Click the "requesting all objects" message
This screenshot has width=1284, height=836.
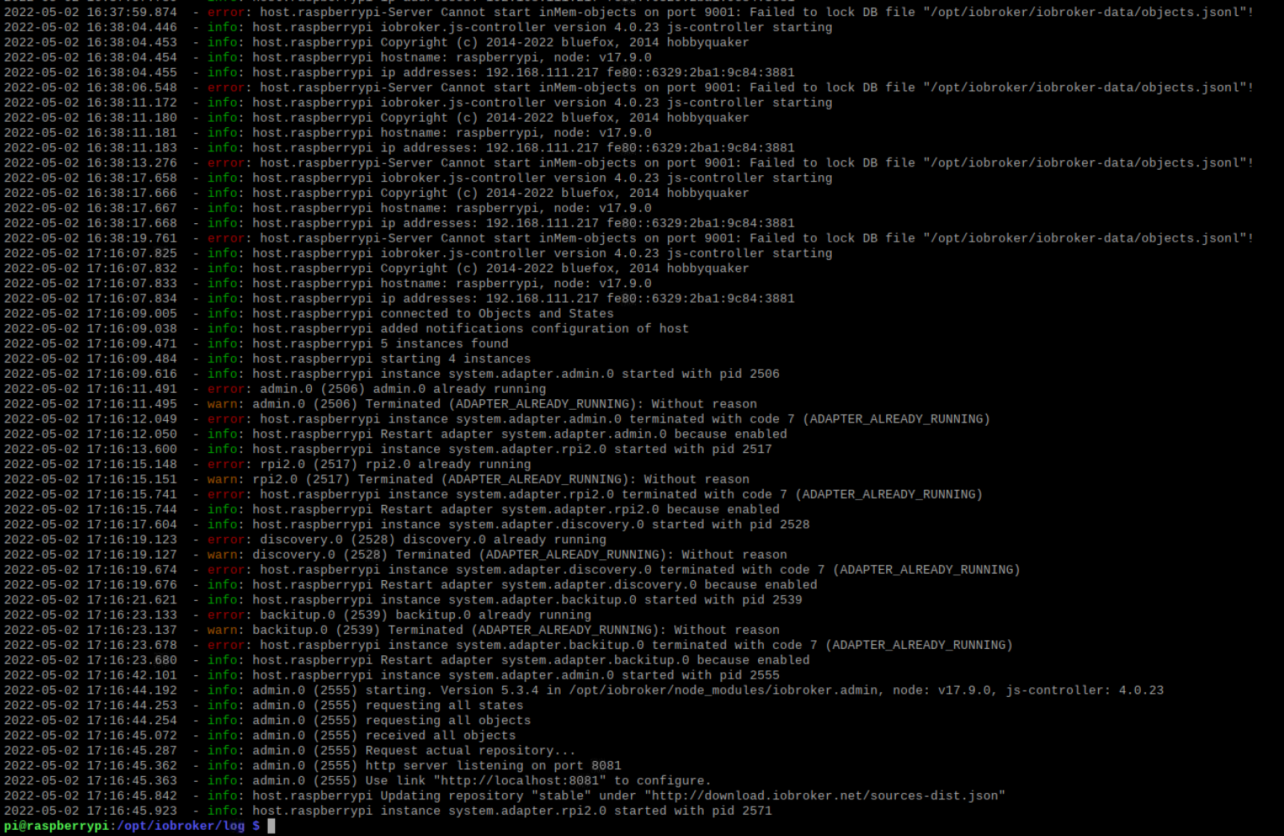448,720
